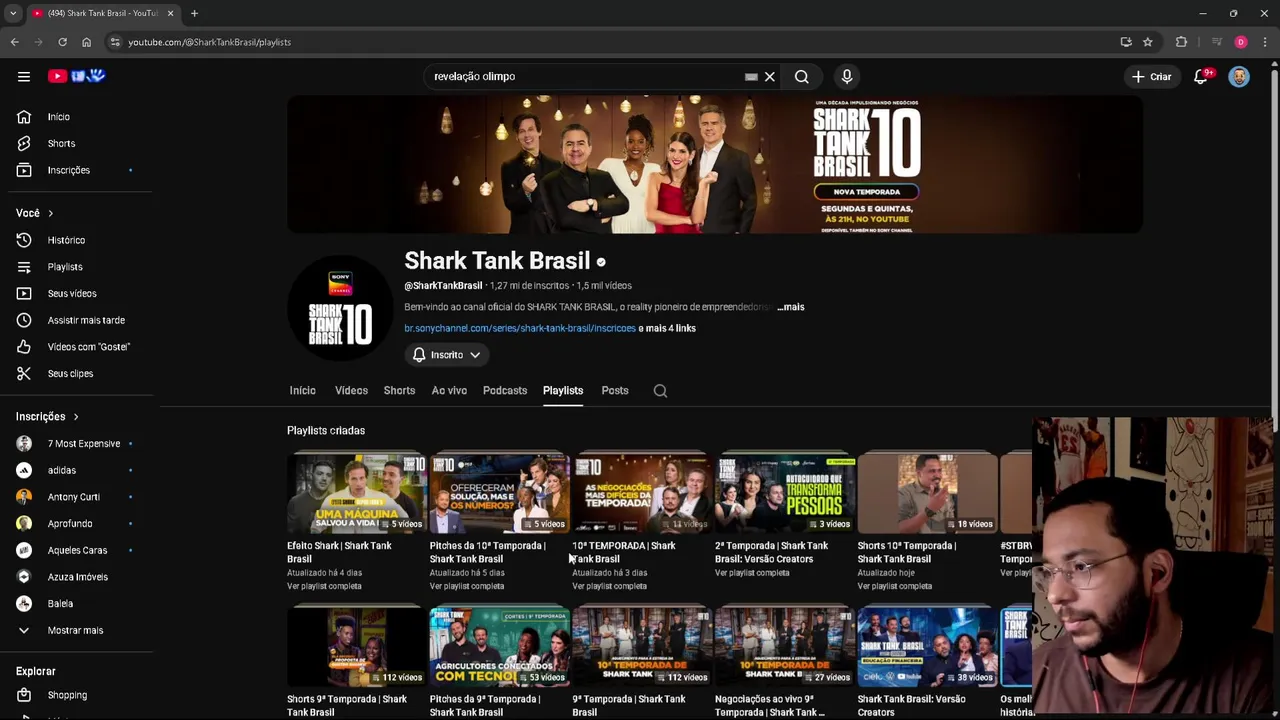Screen dimensions: 1280x720
Task: Click Shark Tank Brasil channel avatar
Action: [x=340, y=309]
